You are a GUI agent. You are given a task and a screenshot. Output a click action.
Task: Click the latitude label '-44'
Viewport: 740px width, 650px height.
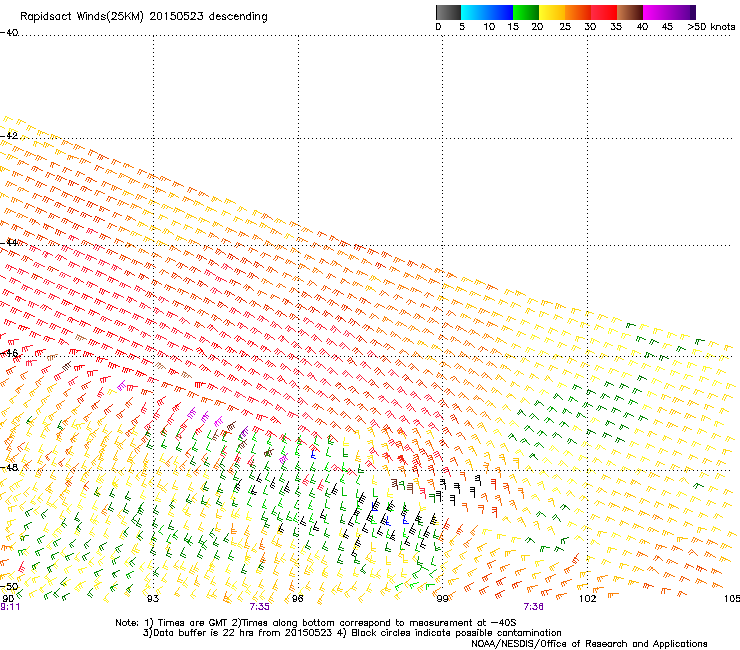(9, 242)
